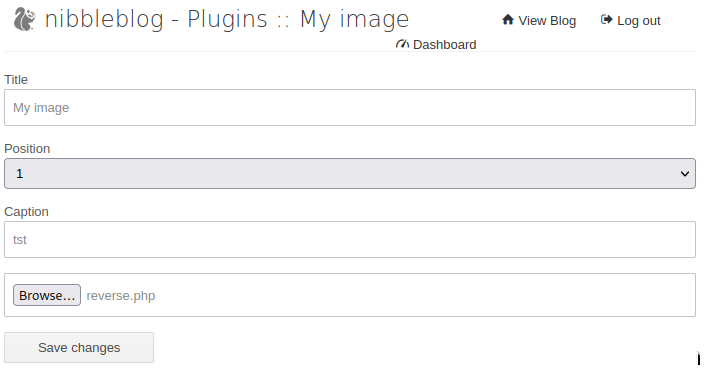704x369 pixels.
Task: Click the home icon beside View Blog
Action: [508, 20]
